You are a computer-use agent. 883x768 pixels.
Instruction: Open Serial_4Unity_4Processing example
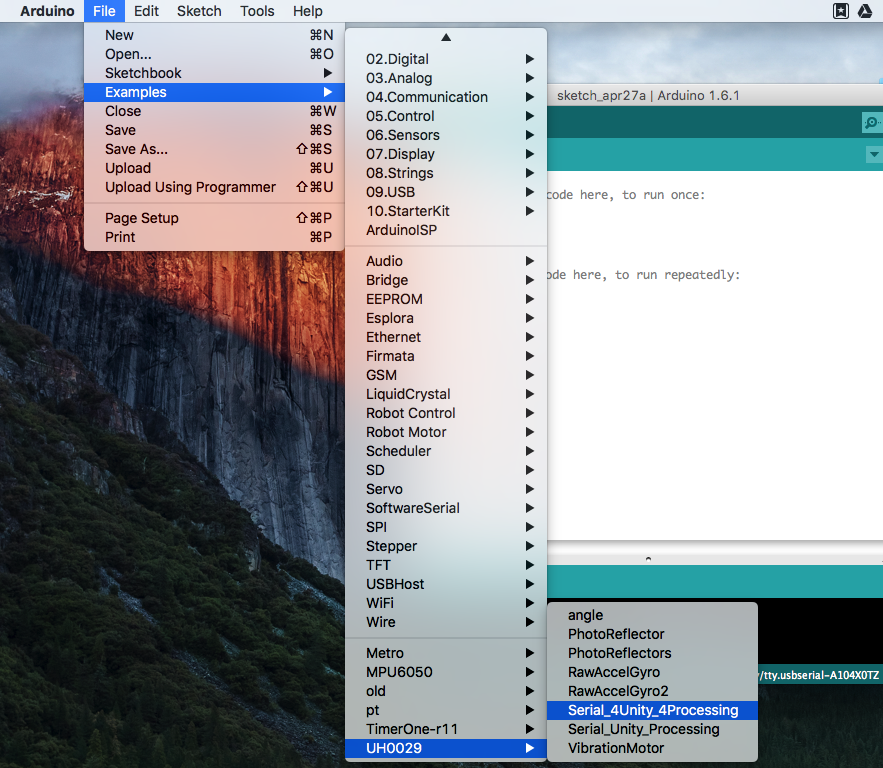(652, 710)
